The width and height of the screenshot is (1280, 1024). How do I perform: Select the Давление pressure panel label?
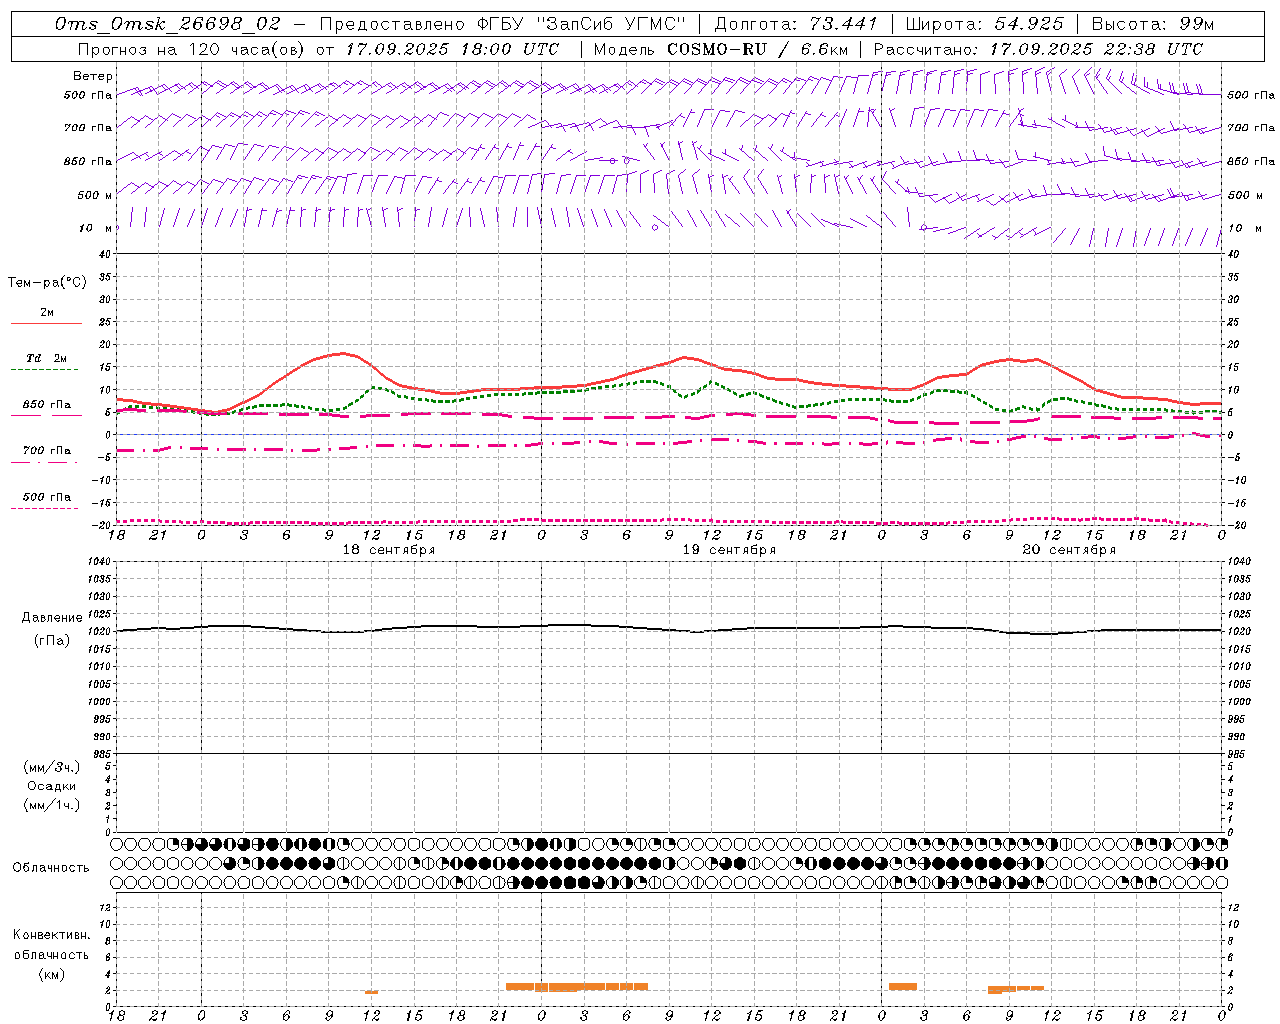pos(52,618)
